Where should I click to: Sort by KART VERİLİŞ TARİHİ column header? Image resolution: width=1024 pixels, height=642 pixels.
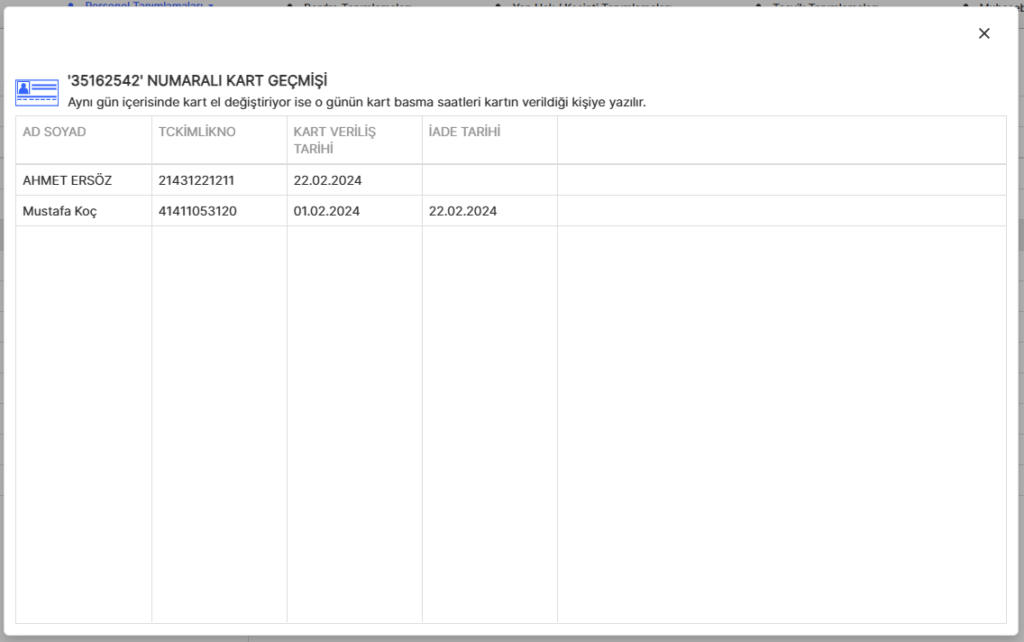click(x=334, y=140)
